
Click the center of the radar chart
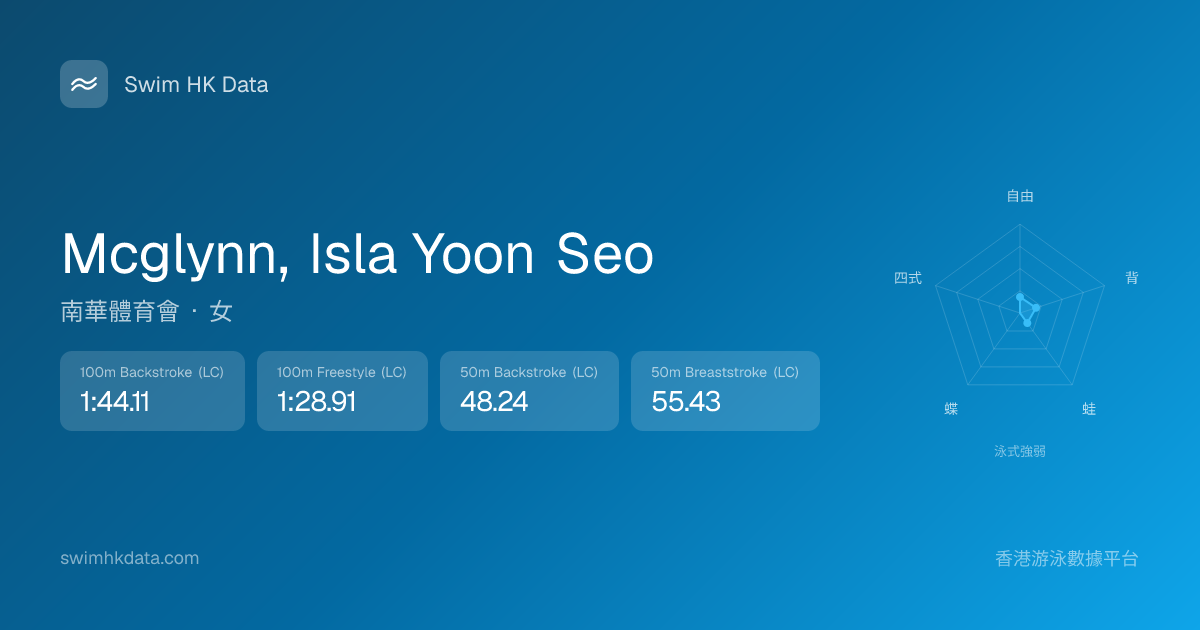click(x=1020, y=312)
